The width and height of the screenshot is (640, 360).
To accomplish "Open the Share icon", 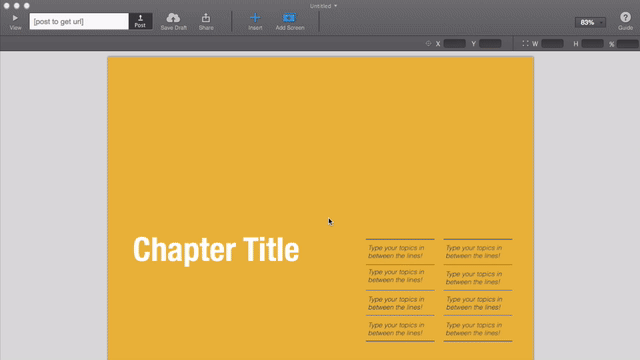I will (x=206, y=18).
